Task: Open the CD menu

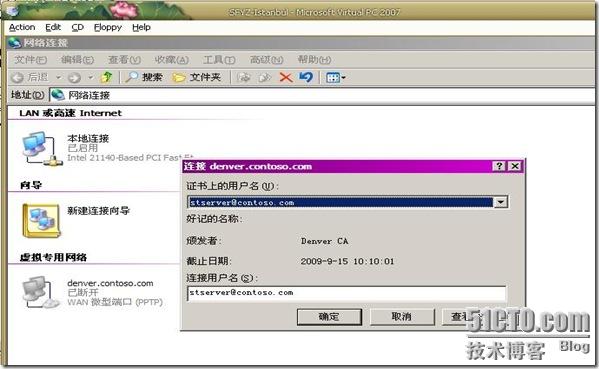Action: point(77,28)
